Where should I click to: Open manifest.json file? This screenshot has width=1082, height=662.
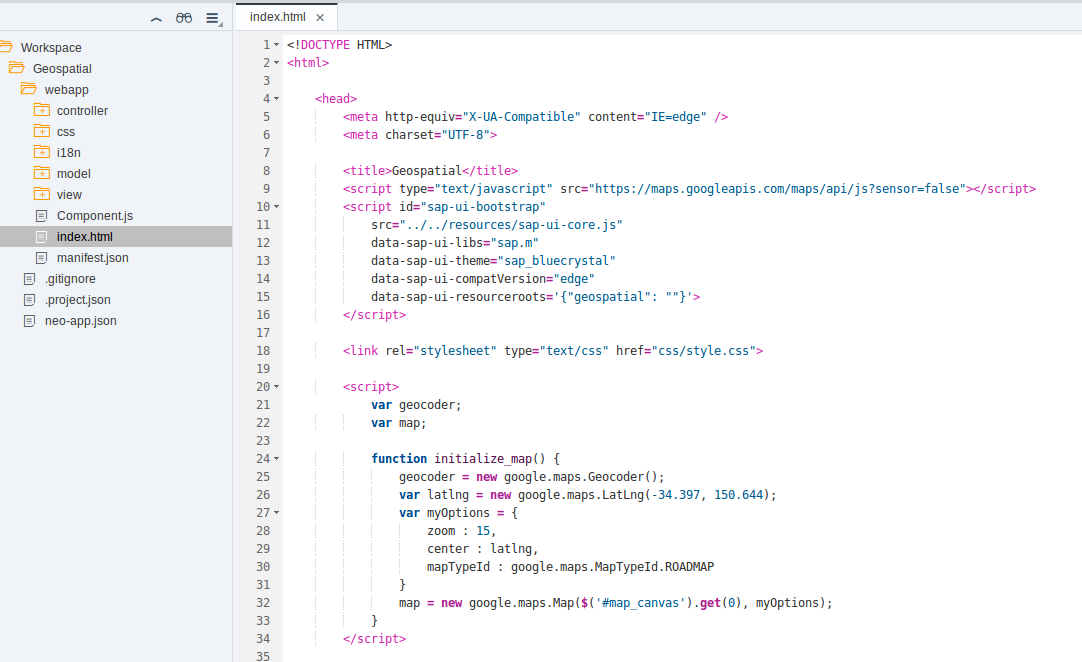[x=92, y=258]
